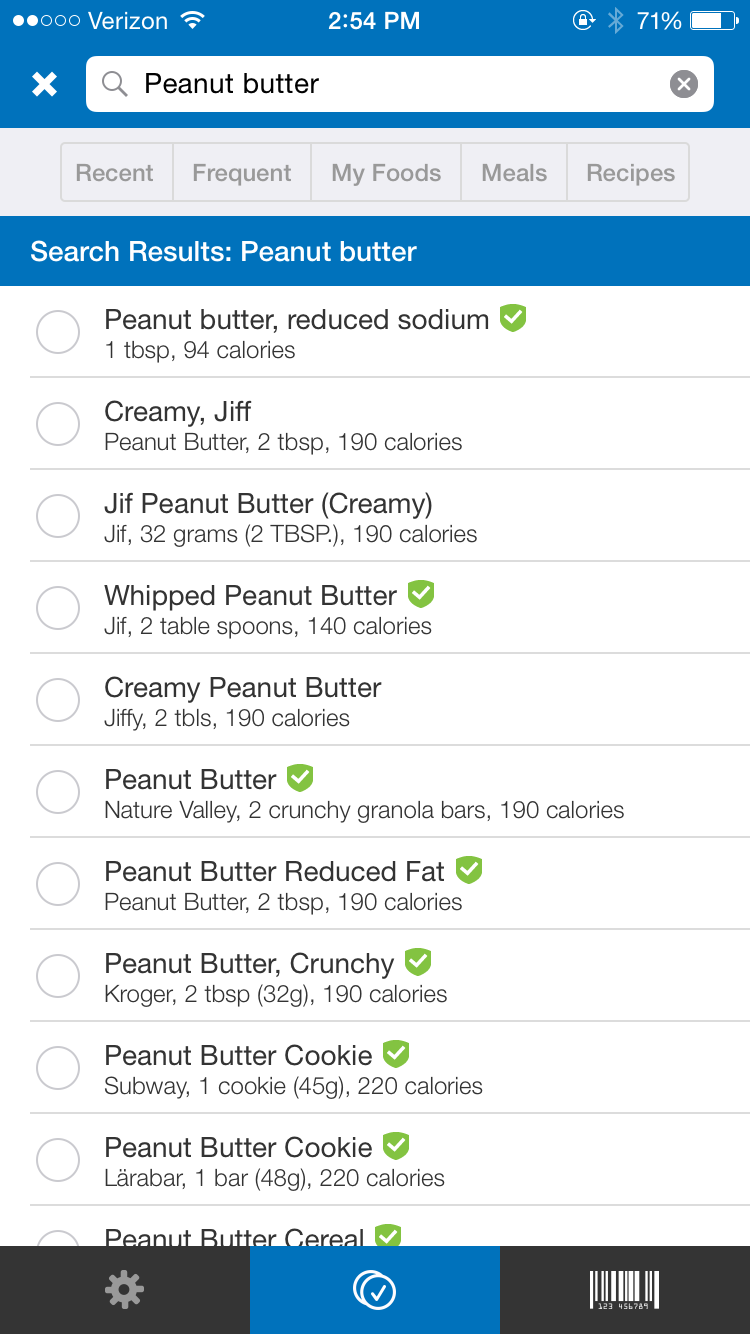Open the Recipes tab
The image size is (750, 1334).
point(630,173)
